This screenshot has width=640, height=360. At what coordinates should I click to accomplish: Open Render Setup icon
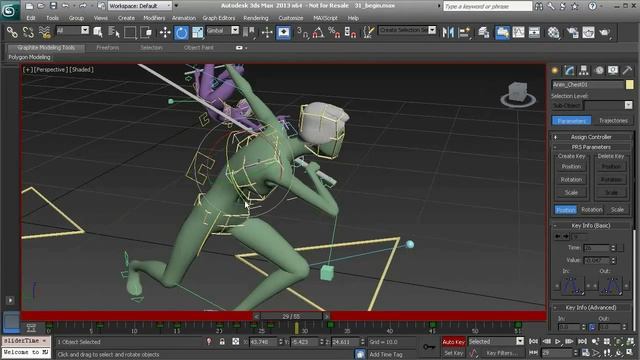[x=572, y=32]
